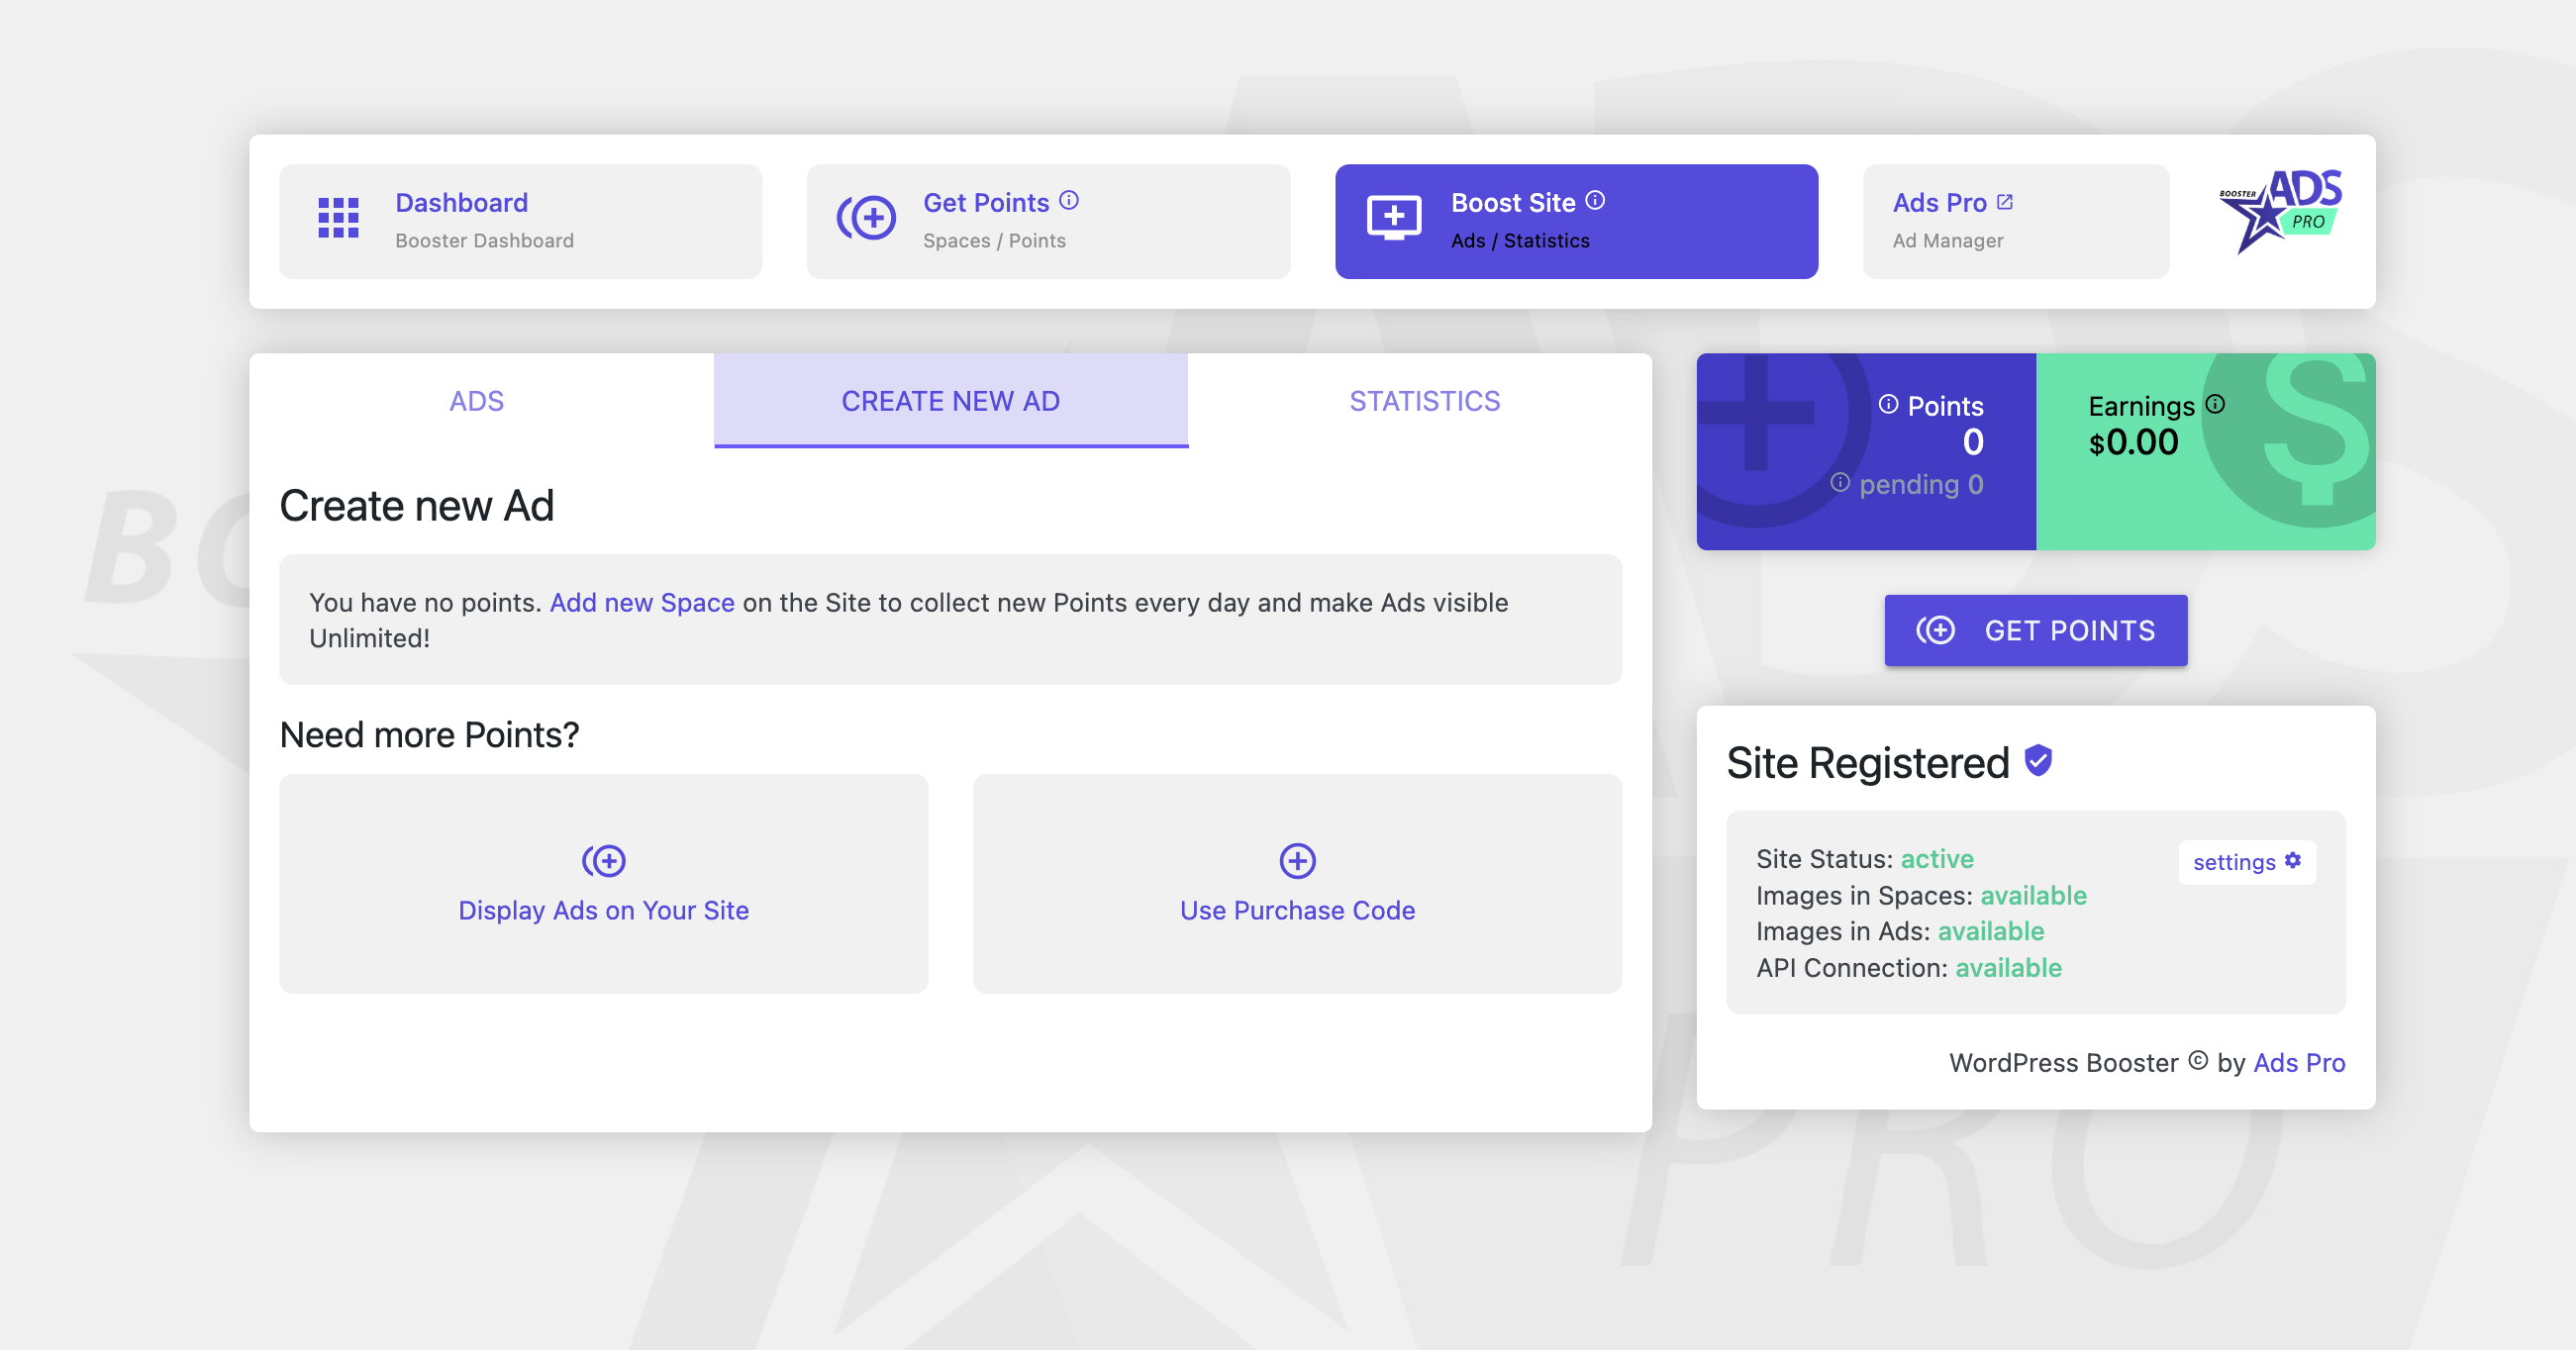Click the Boost Site monitor icon
Viewport: 2576px width, 1350px height.
1395,218
